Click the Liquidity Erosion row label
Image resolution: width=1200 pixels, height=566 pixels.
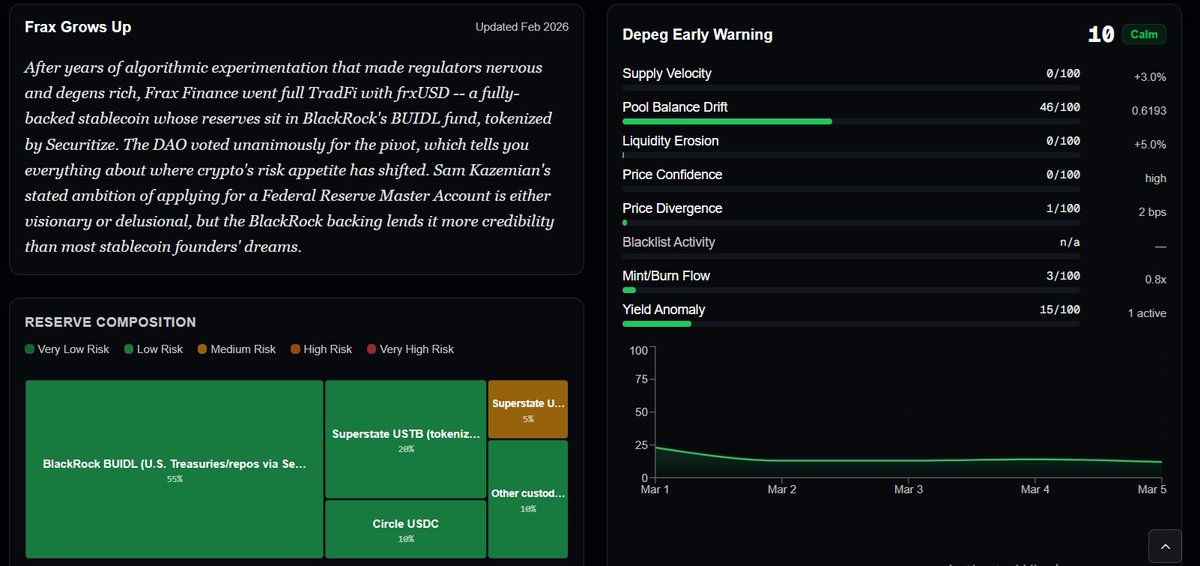coord(670,141)
